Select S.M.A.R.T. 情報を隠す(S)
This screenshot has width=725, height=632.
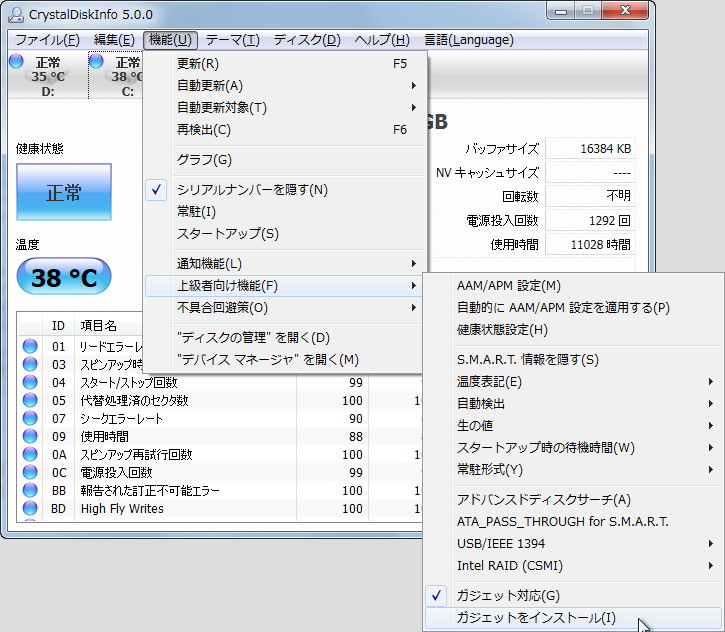click(x=573, y=360)
